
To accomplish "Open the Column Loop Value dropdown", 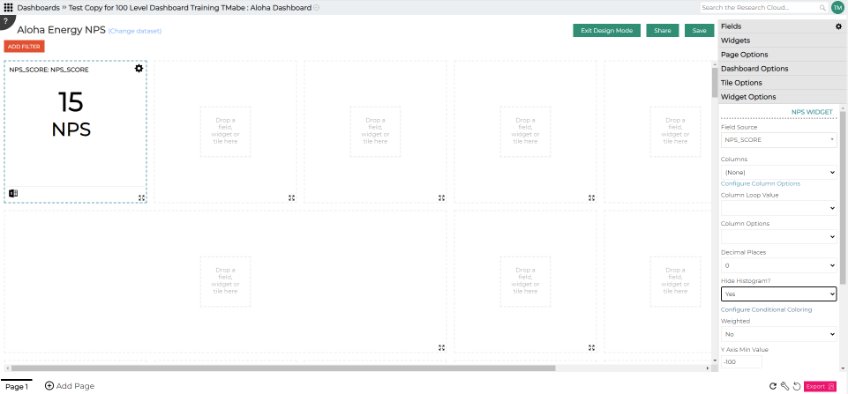I will [x=779, y=208].
